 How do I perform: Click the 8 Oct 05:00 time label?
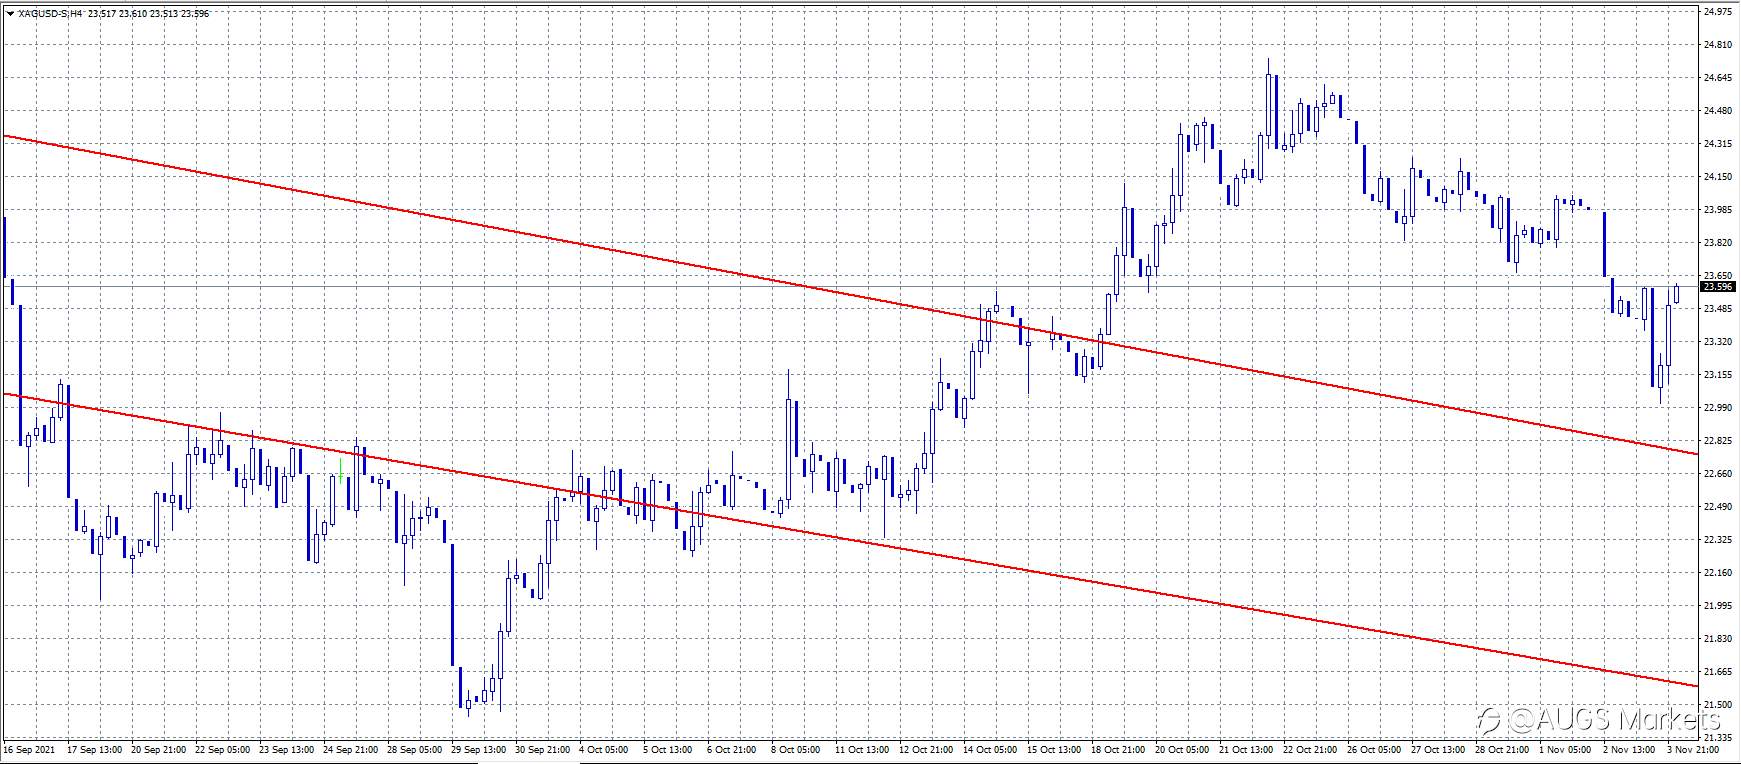coord(797,749)
